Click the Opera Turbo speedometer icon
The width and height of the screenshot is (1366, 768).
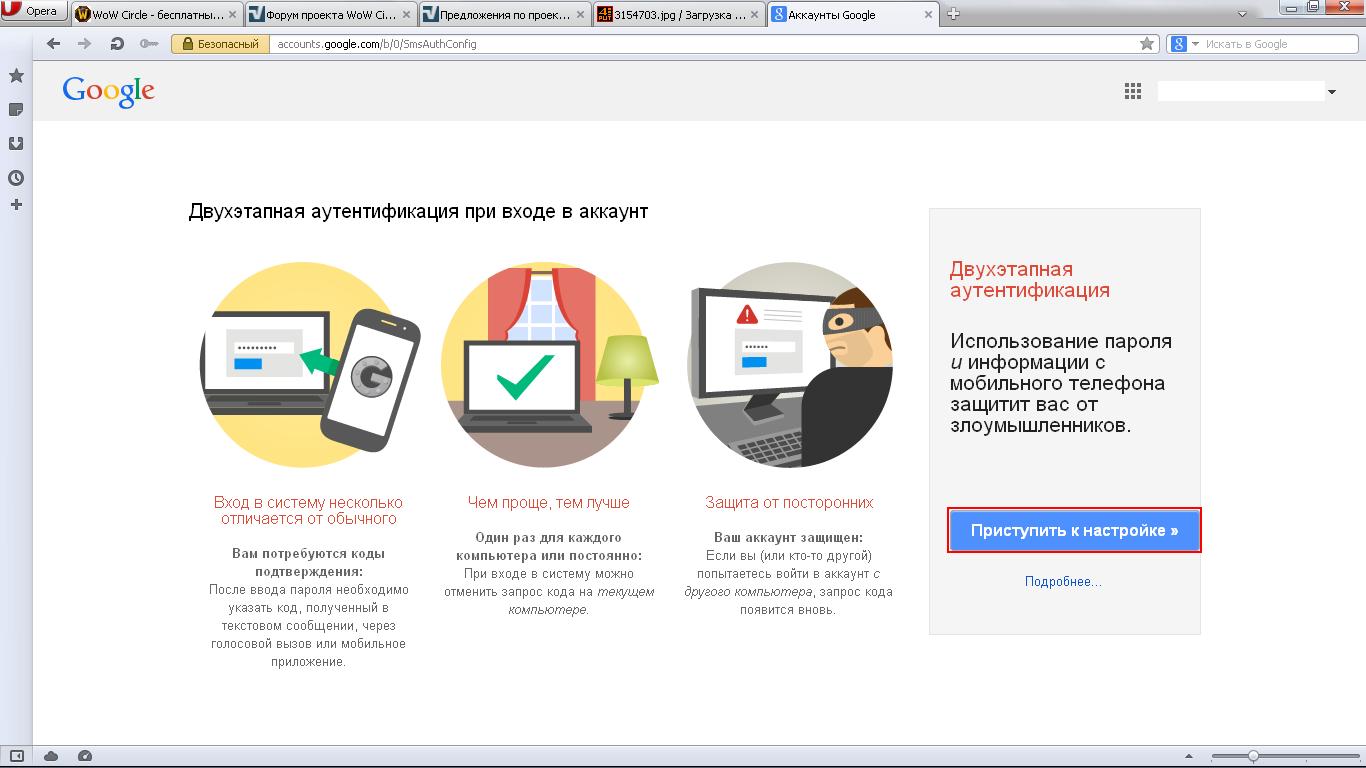pyautogui.click(x=85, y=757)
